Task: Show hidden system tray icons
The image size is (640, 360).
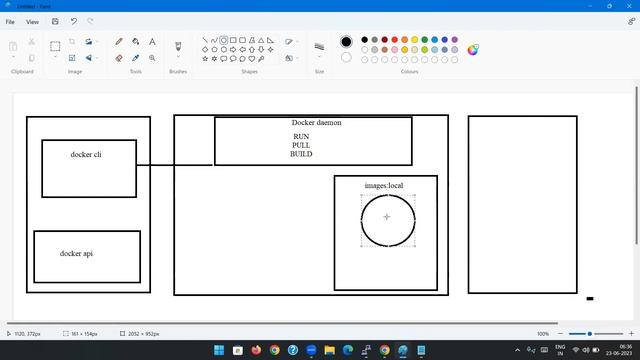Action: point(518,350)
